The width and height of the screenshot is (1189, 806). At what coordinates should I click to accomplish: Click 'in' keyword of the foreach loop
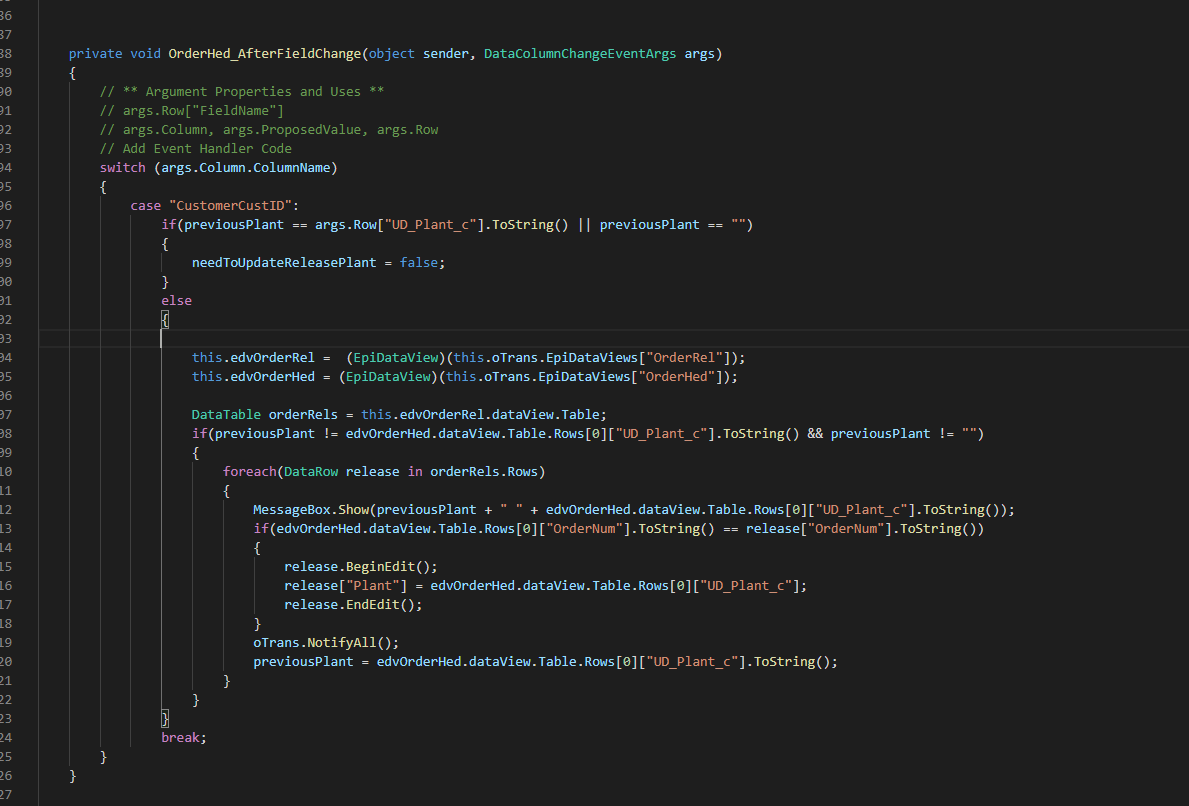pyautogui.click(x=415, y=472)
